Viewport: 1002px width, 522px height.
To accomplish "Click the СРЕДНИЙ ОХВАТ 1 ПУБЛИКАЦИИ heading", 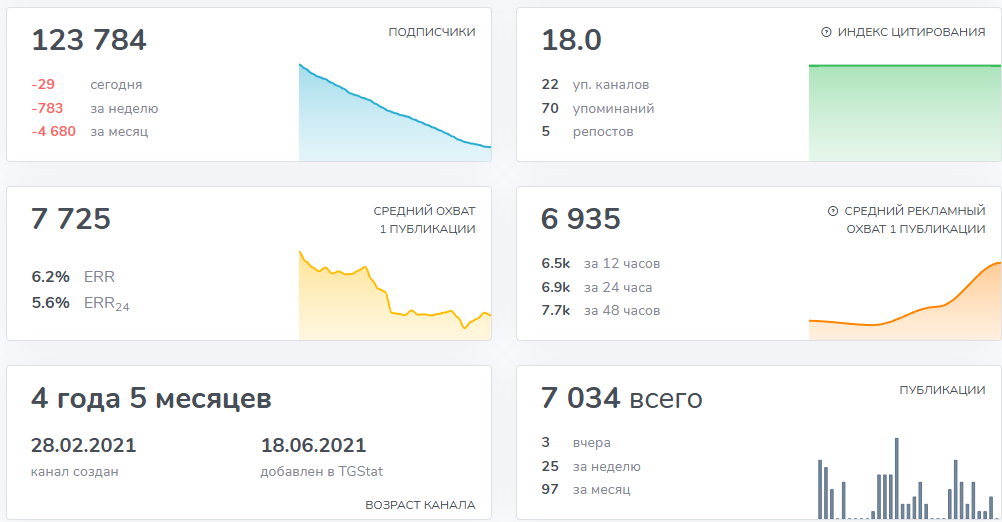I will coord(424,220).
